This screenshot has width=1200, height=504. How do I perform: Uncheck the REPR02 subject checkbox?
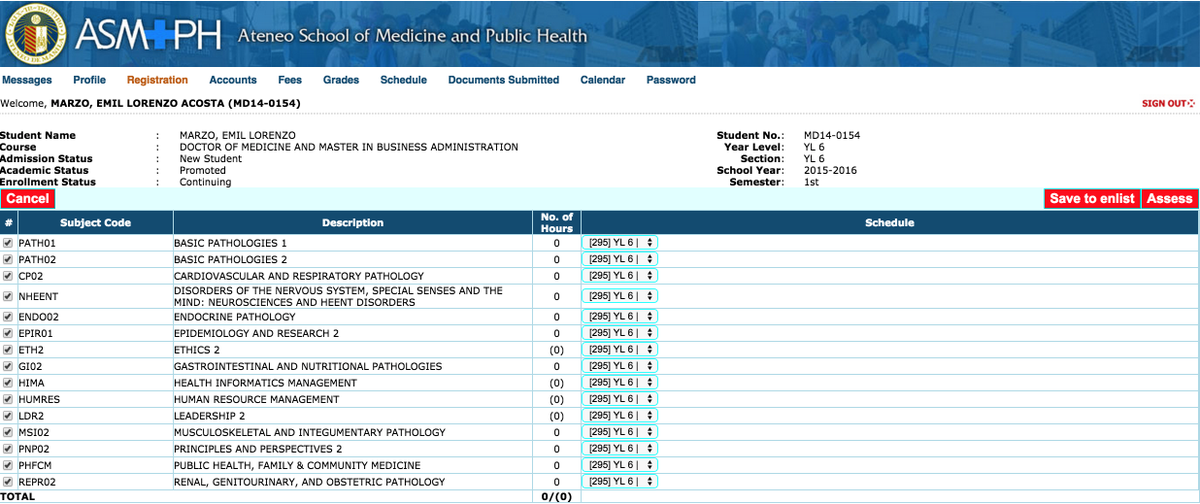point(8,481)
